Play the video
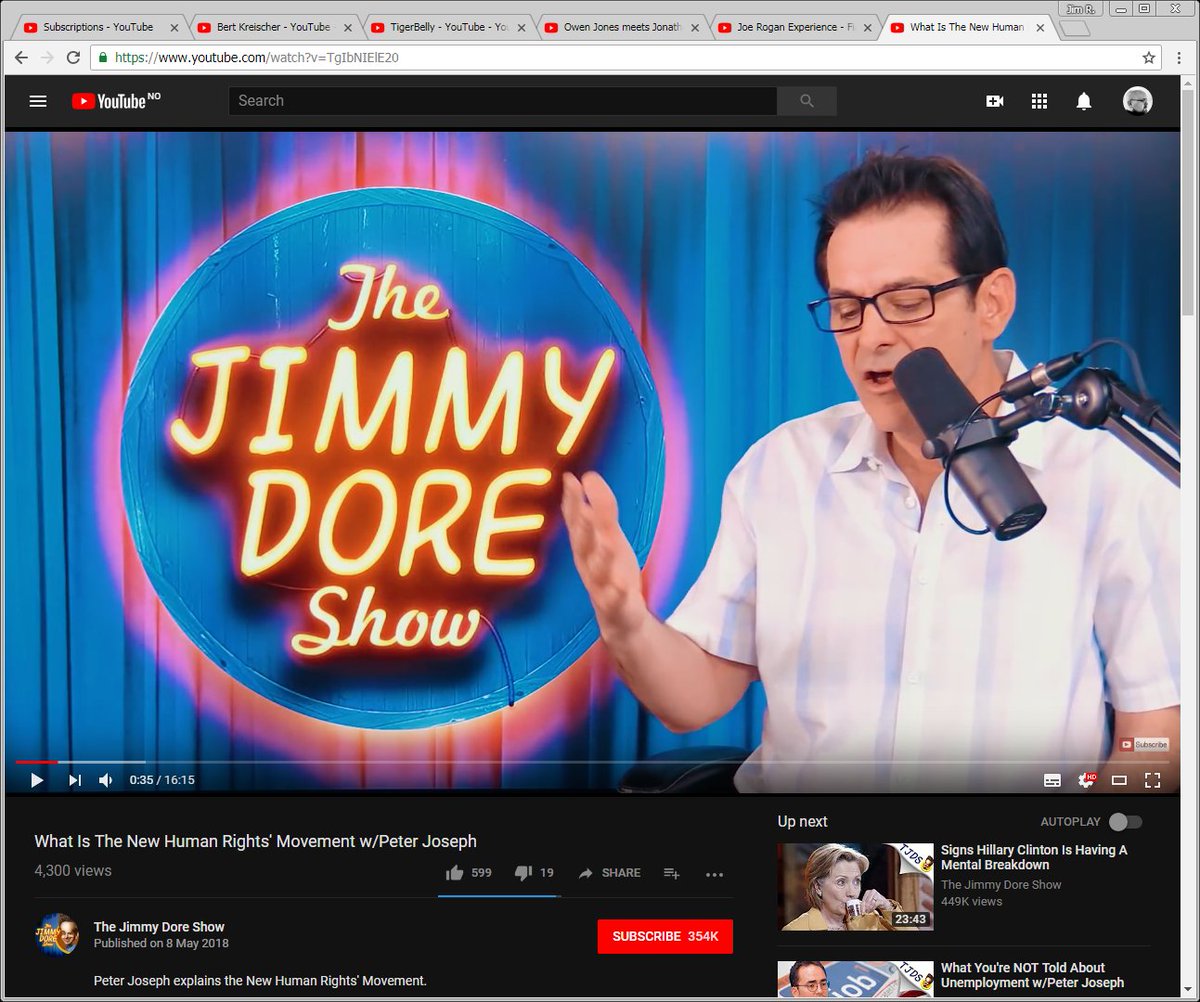 click(37, 780)
